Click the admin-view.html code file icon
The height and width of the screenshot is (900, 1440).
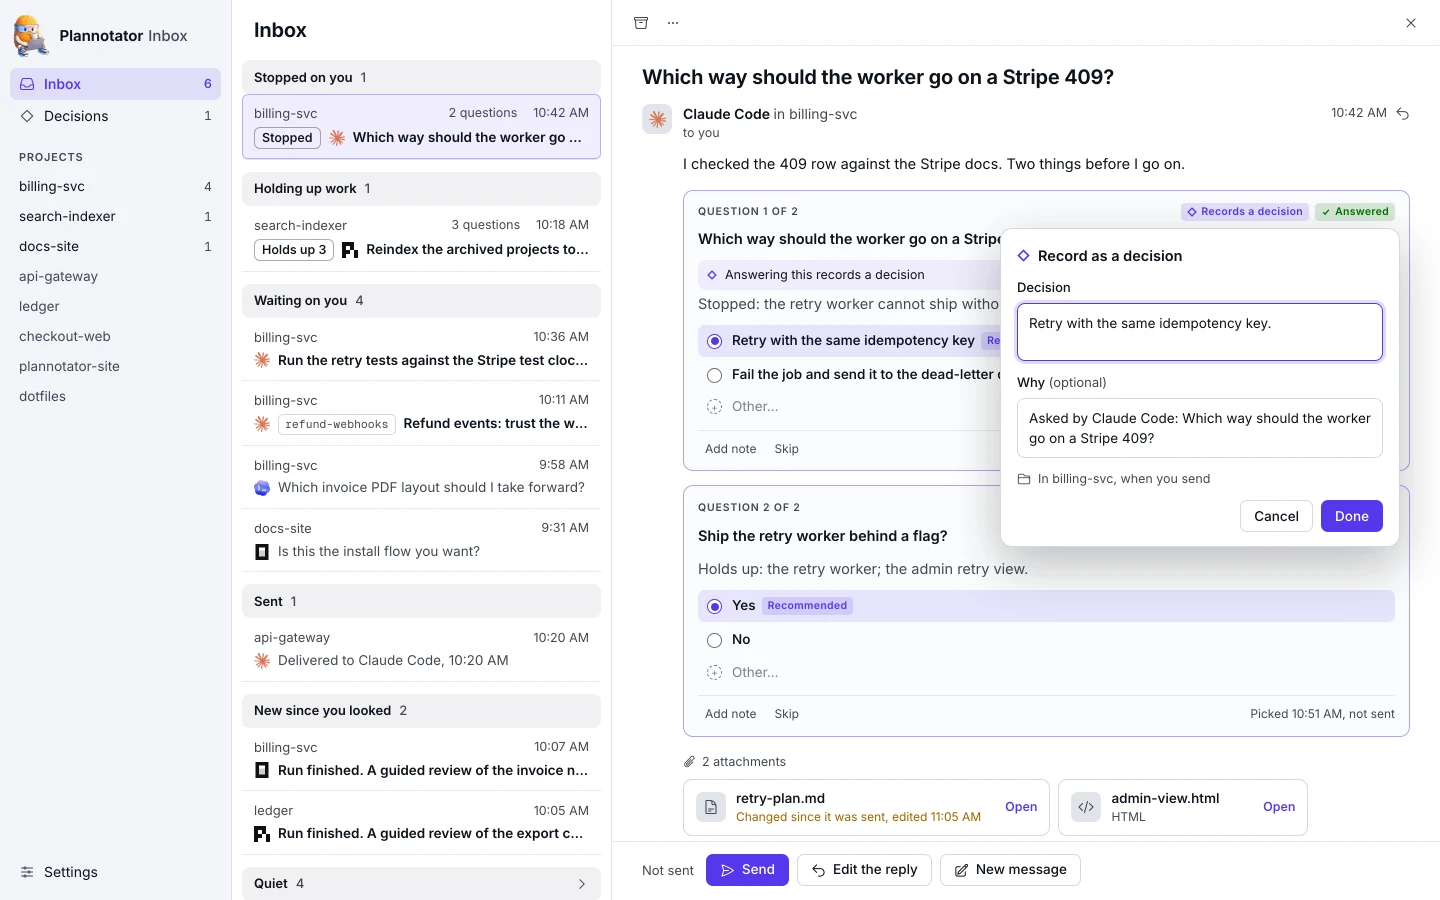click(x=1086, y=807)
